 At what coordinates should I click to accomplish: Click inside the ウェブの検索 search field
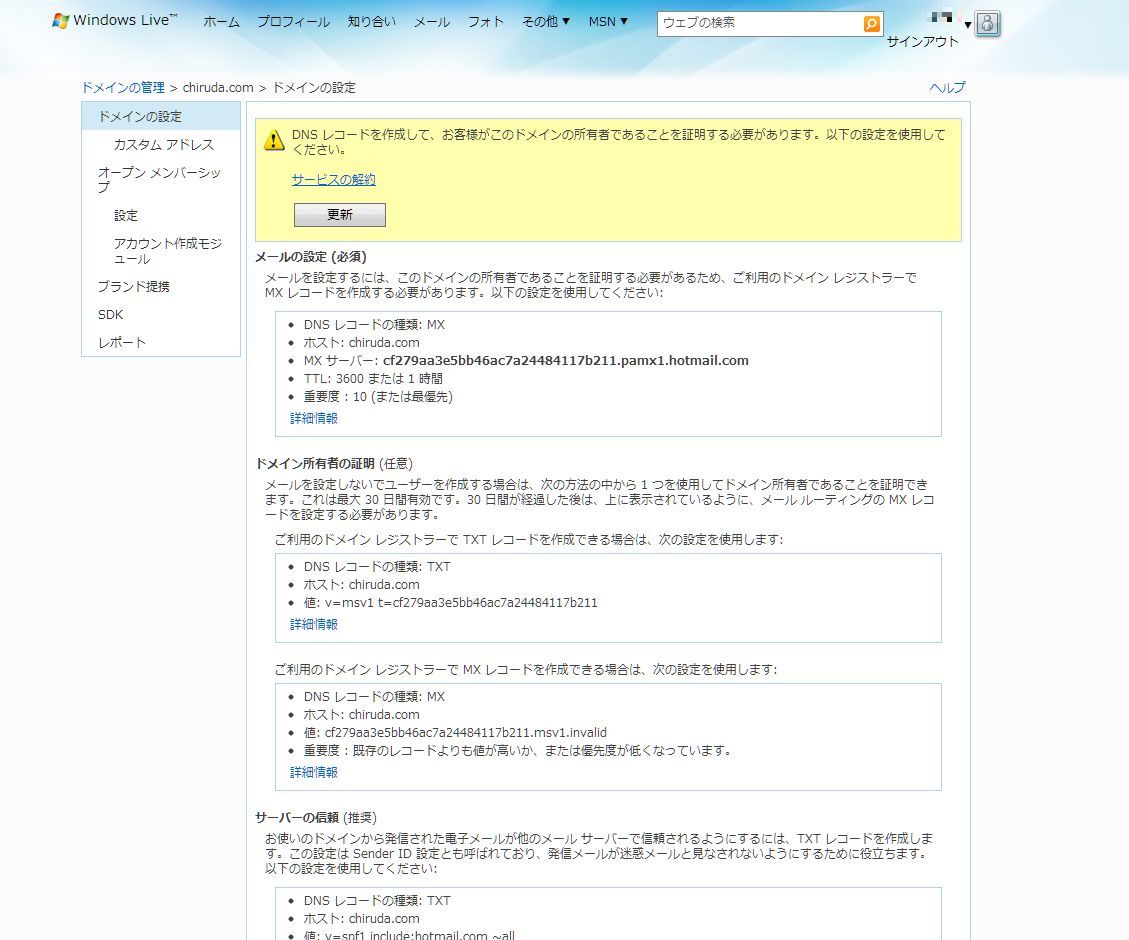coord(760,24)
